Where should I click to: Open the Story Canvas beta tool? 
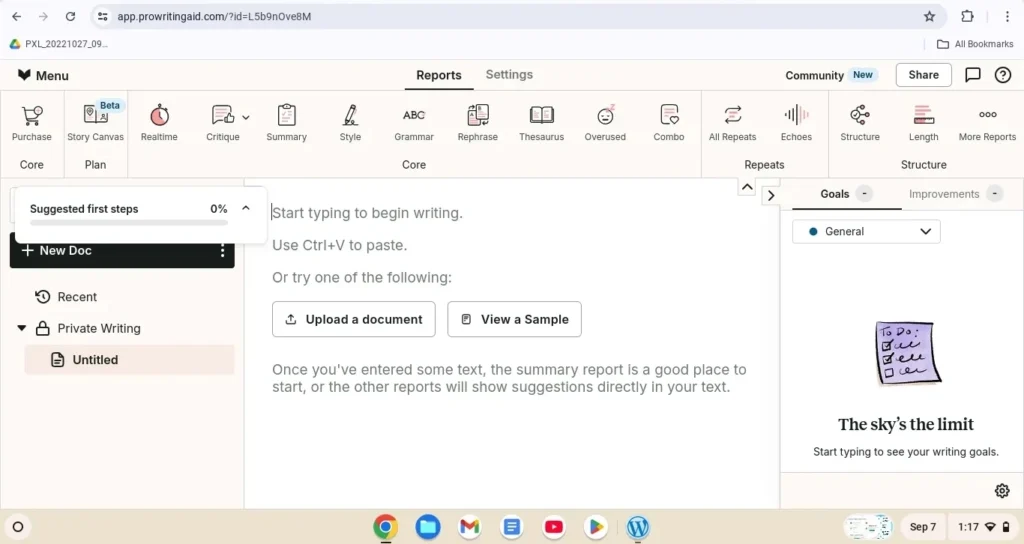[x=95, y=123]
